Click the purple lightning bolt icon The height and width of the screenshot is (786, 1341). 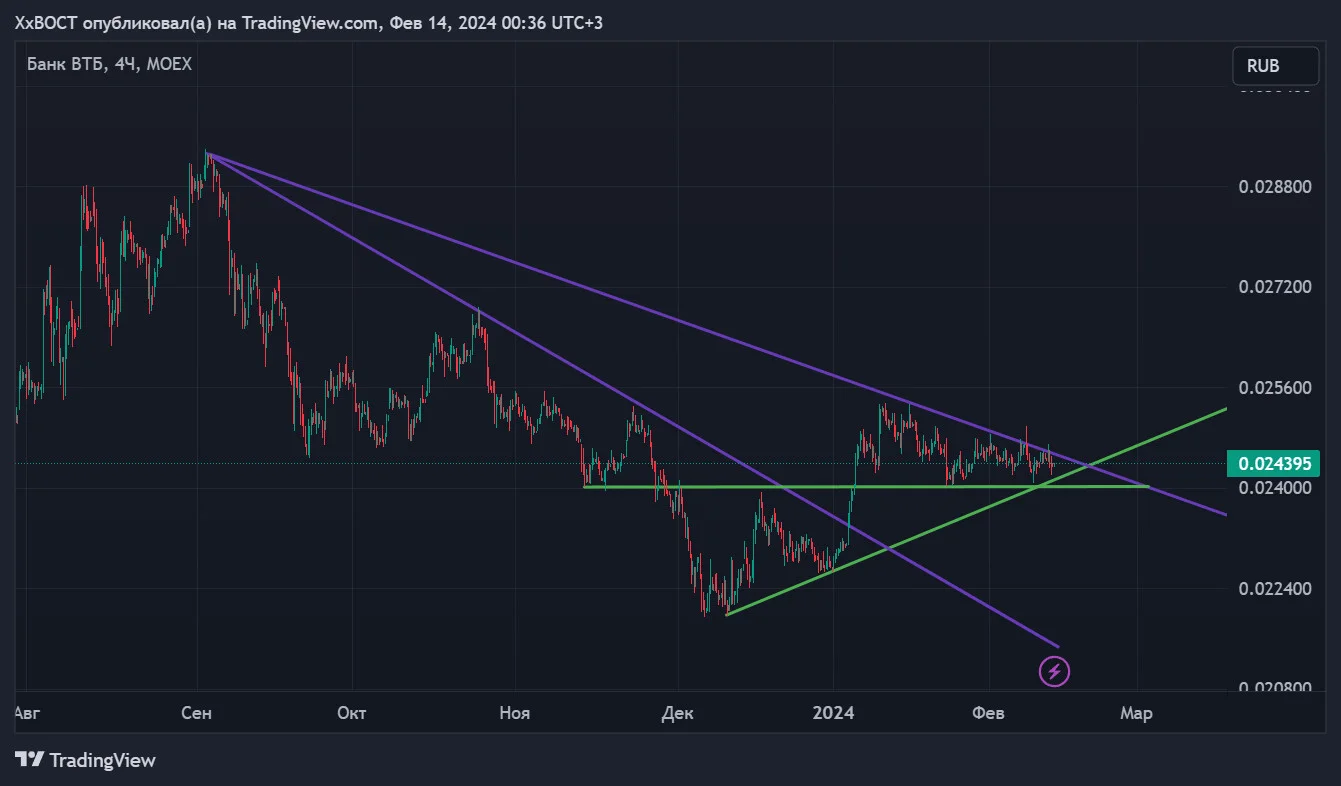(x=1055, y=671)
